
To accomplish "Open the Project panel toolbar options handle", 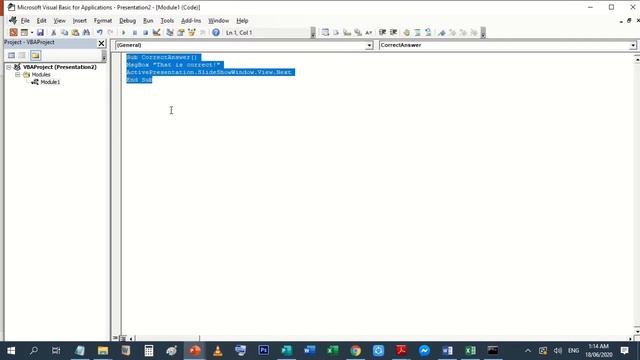I will pyautogui.click(x=104, y=56).
